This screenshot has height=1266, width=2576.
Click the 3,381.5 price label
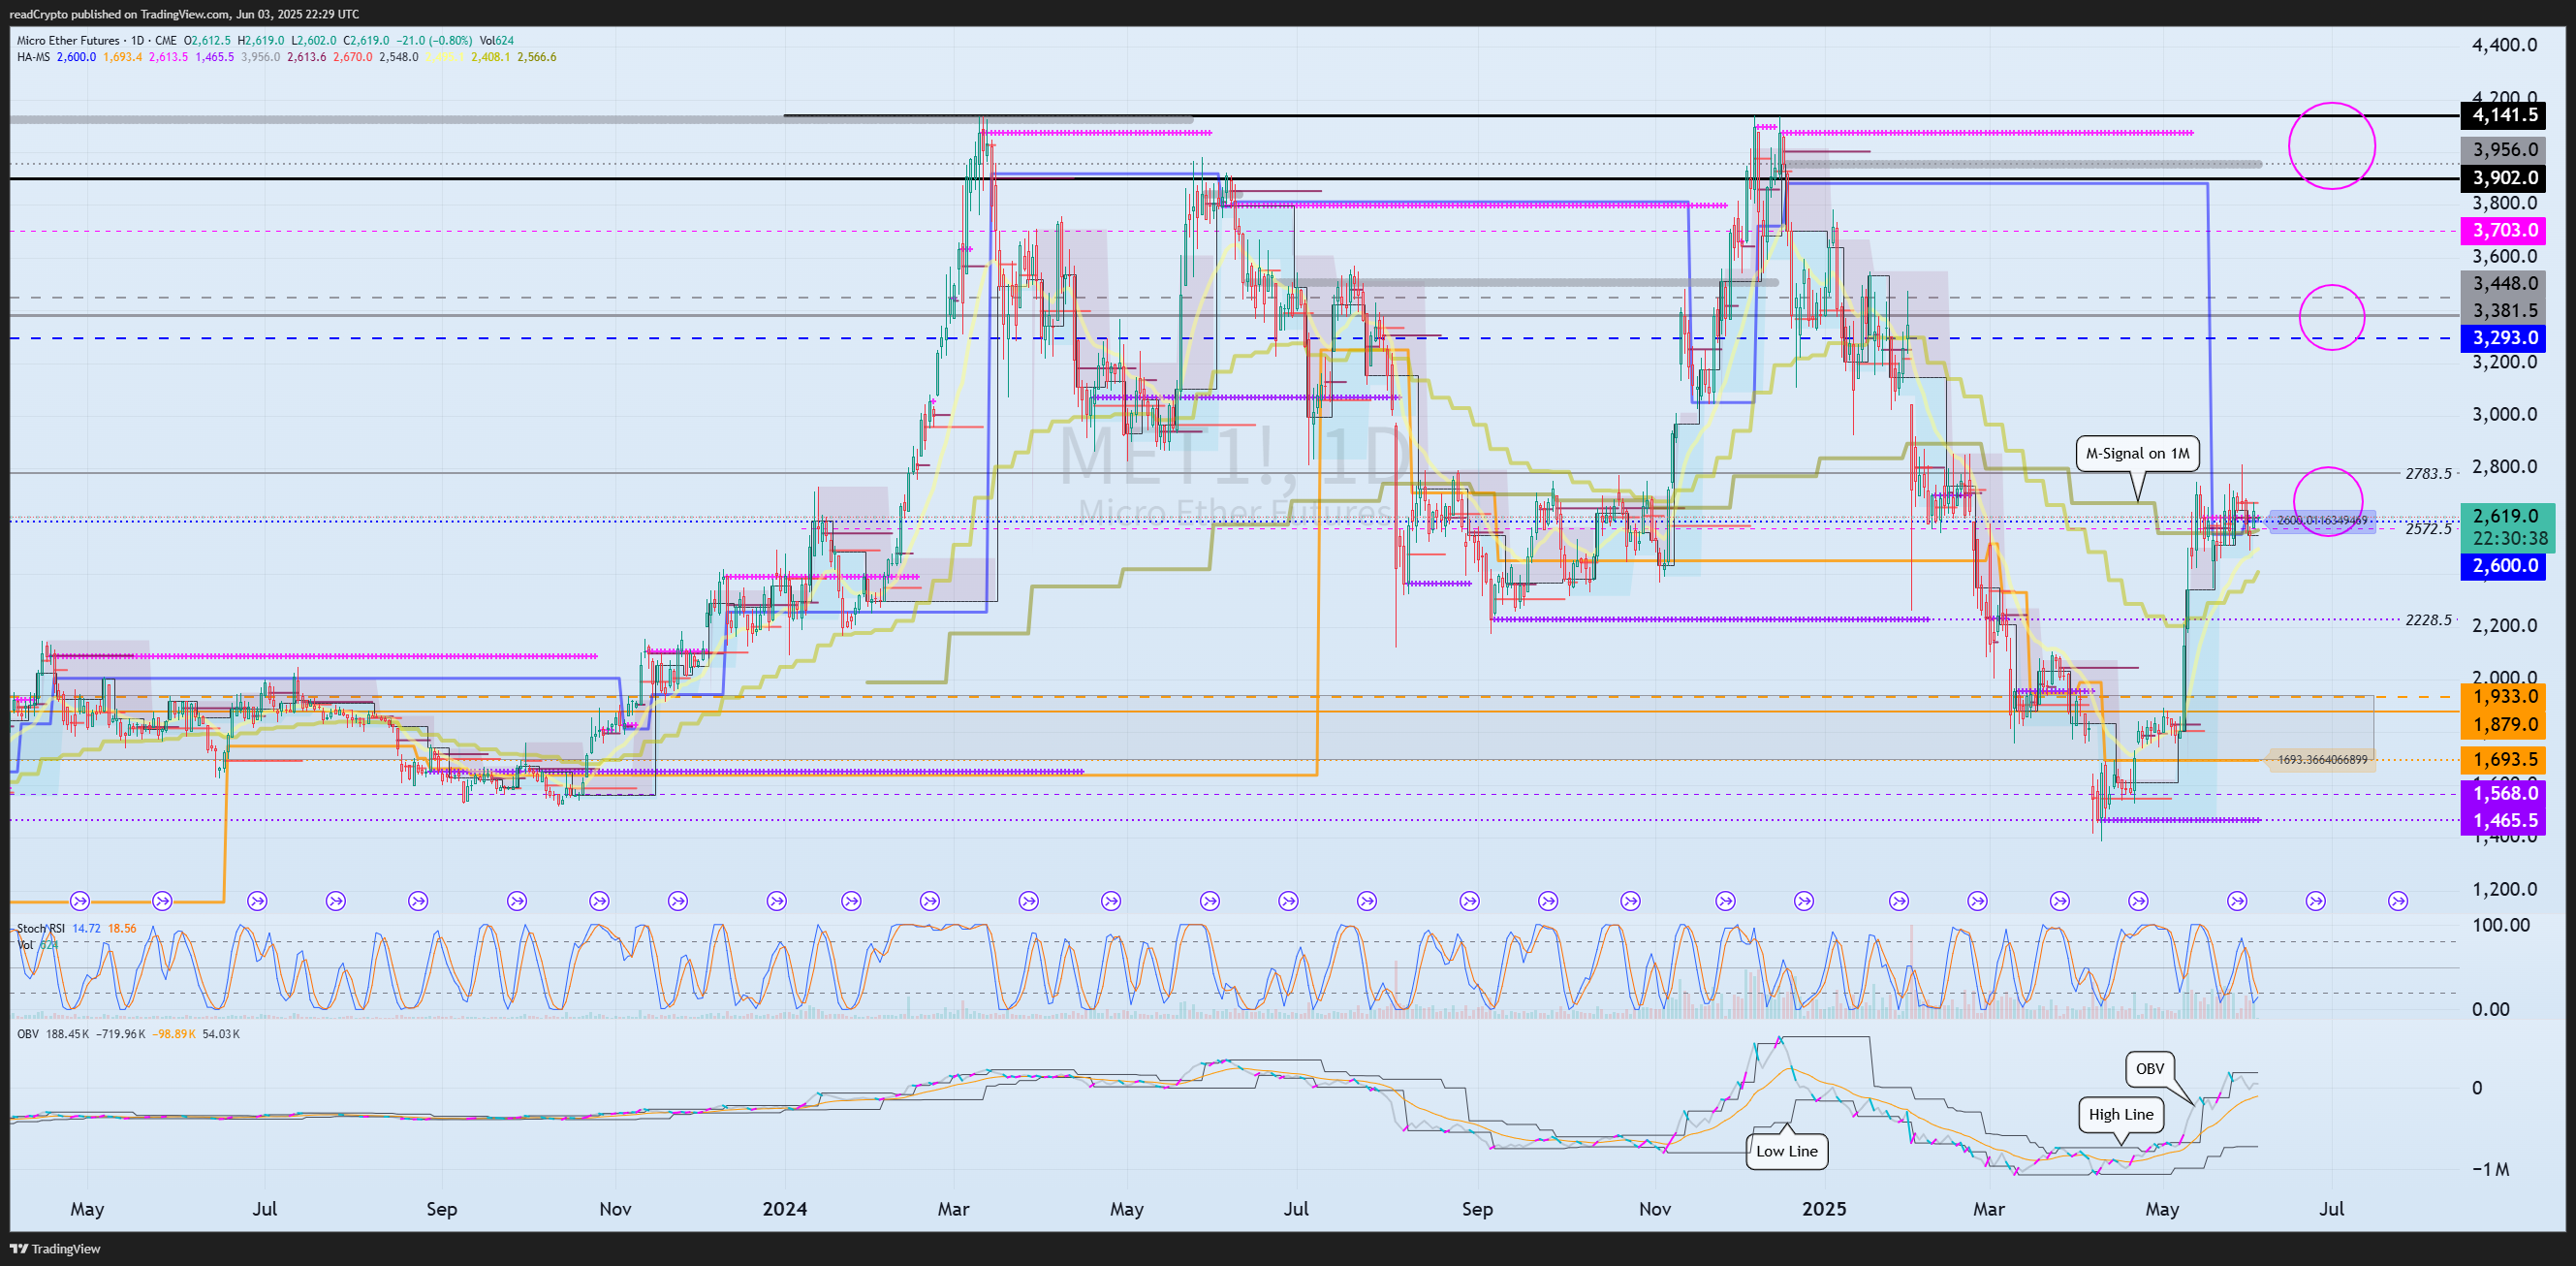pos(2504,311)
